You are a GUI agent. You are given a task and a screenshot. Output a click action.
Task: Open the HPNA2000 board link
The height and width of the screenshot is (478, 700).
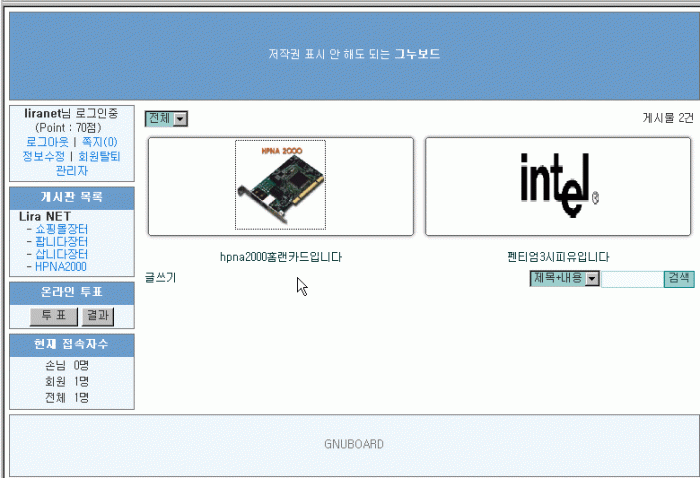[61, 266]
